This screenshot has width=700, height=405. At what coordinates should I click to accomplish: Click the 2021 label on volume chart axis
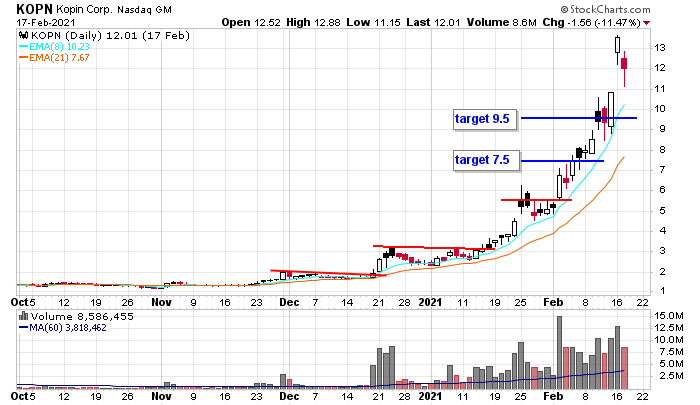tap(430, 396)
